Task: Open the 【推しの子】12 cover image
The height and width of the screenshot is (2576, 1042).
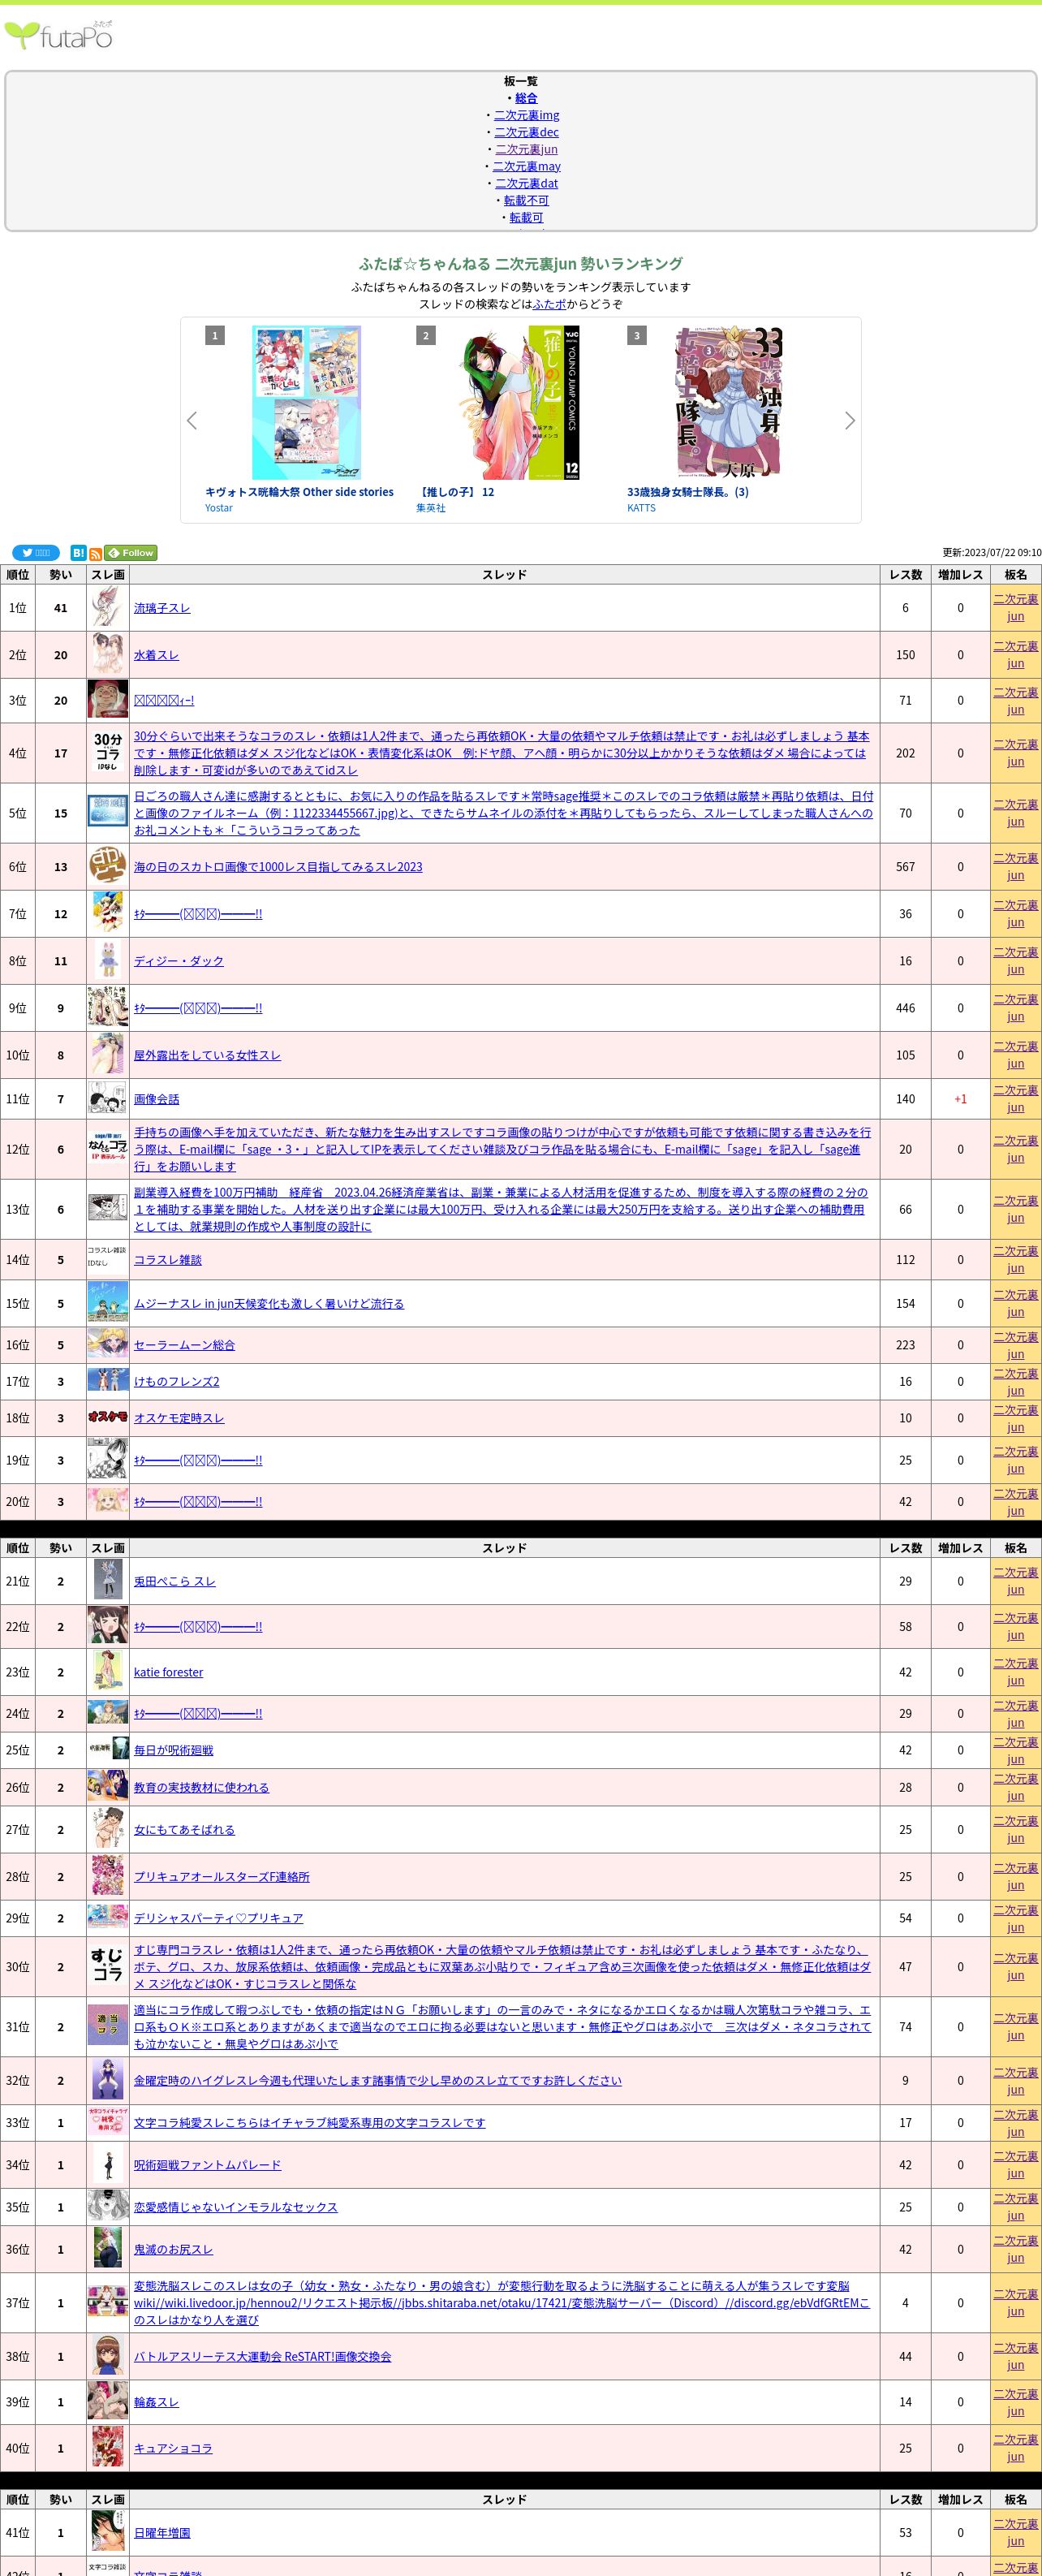Action: [x=520, y=402]
